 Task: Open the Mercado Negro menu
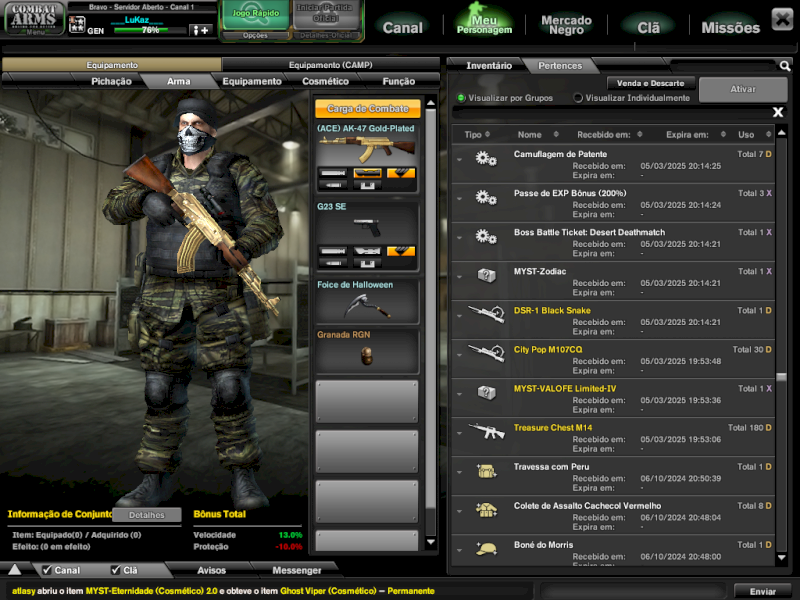(x=566, y=25)
